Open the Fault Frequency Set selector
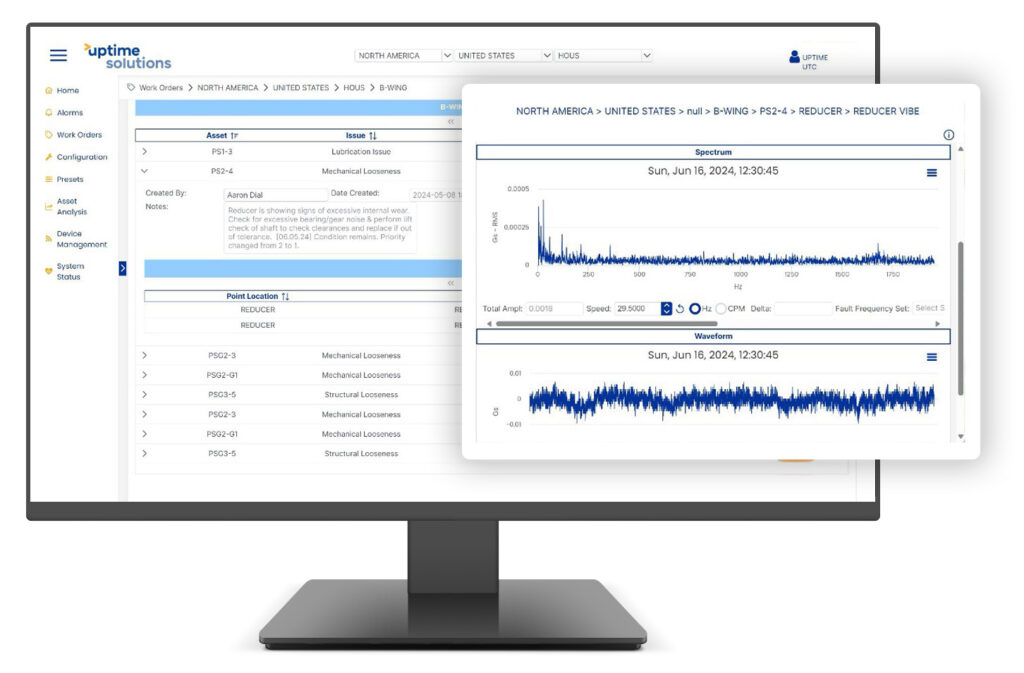 932,308
